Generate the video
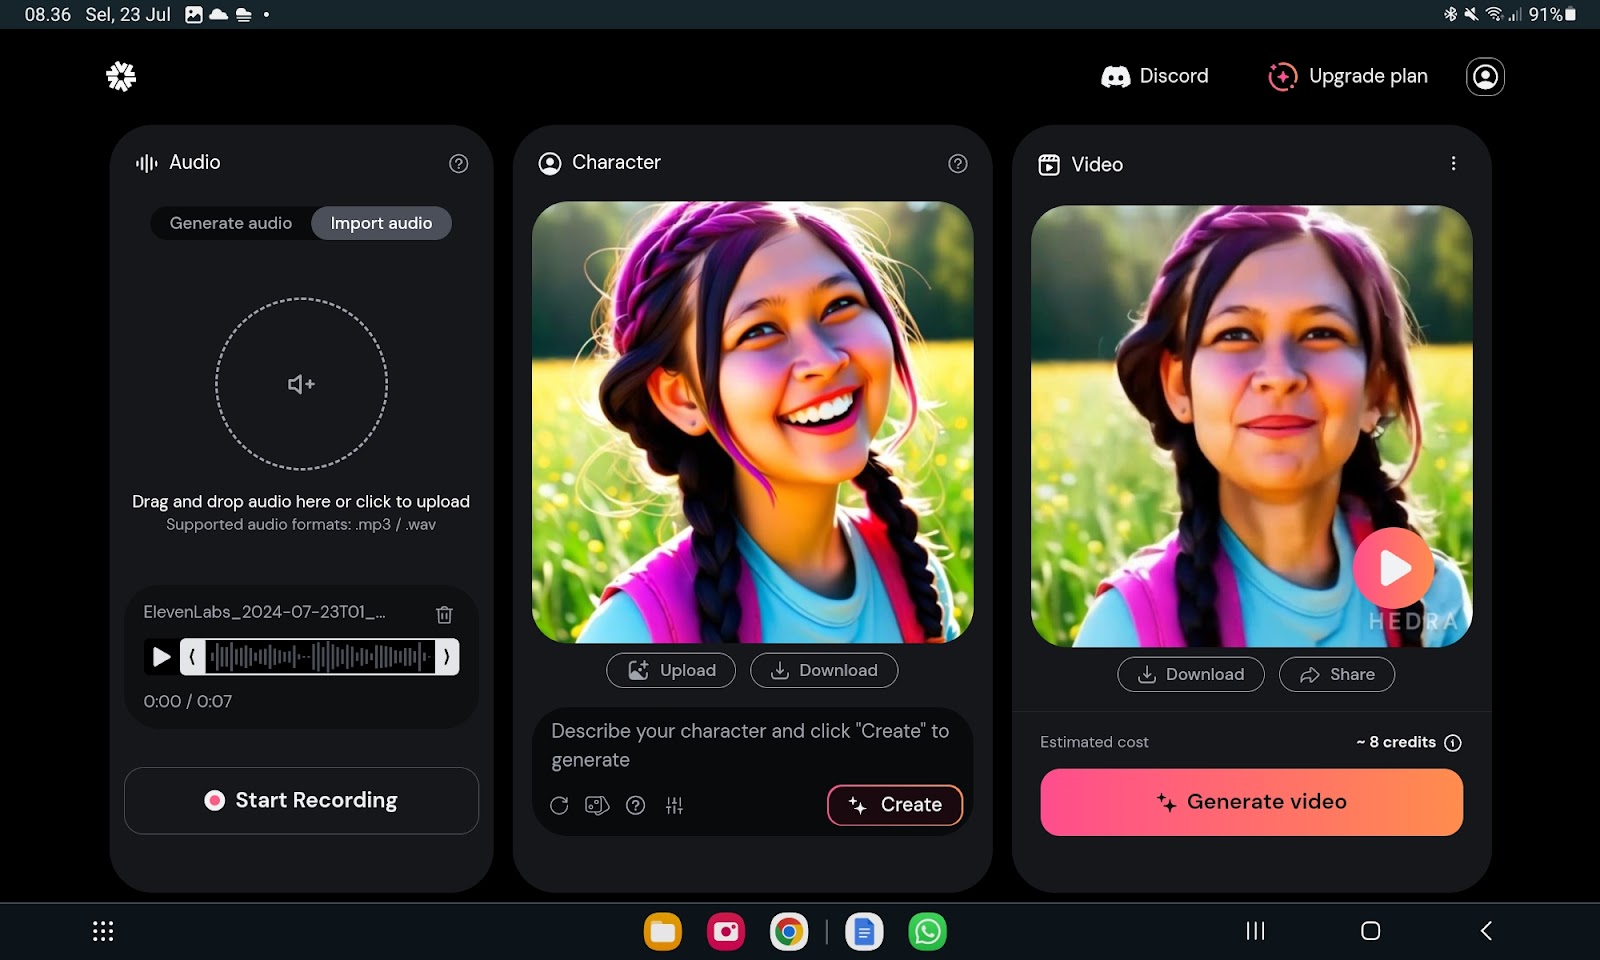The height and width of the screenshot is (960, 1600). [x=1251, y=802]
